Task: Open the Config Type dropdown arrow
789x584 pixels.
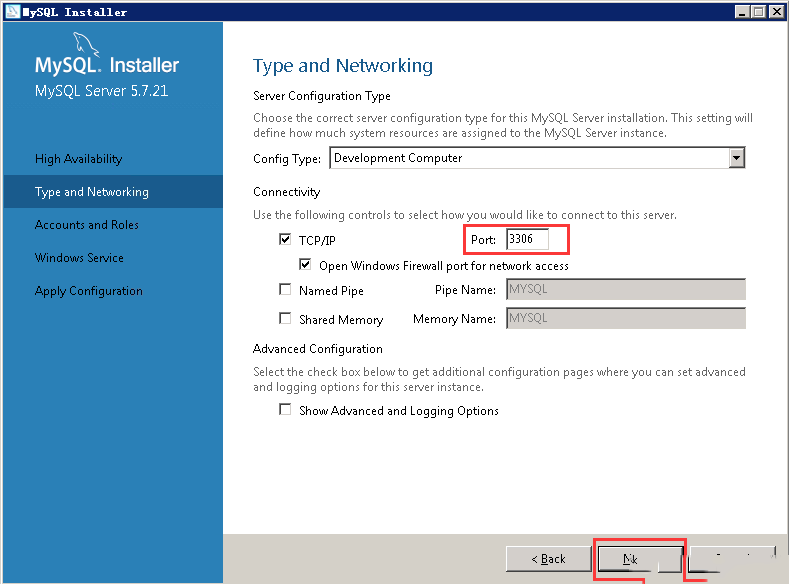Action: (736, 158)
